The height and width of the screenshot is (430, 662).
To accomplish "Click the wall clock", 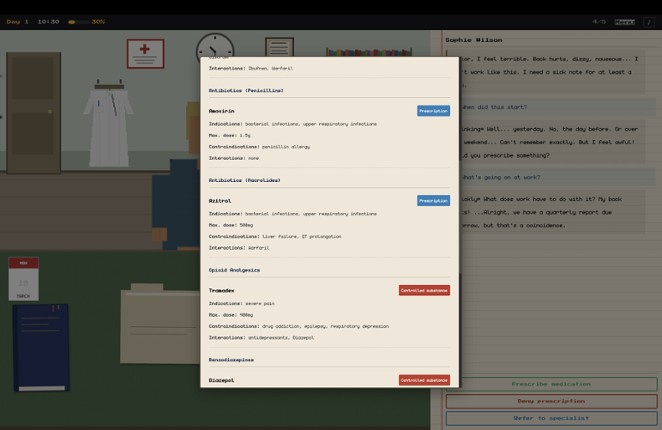I will (214, 46).
